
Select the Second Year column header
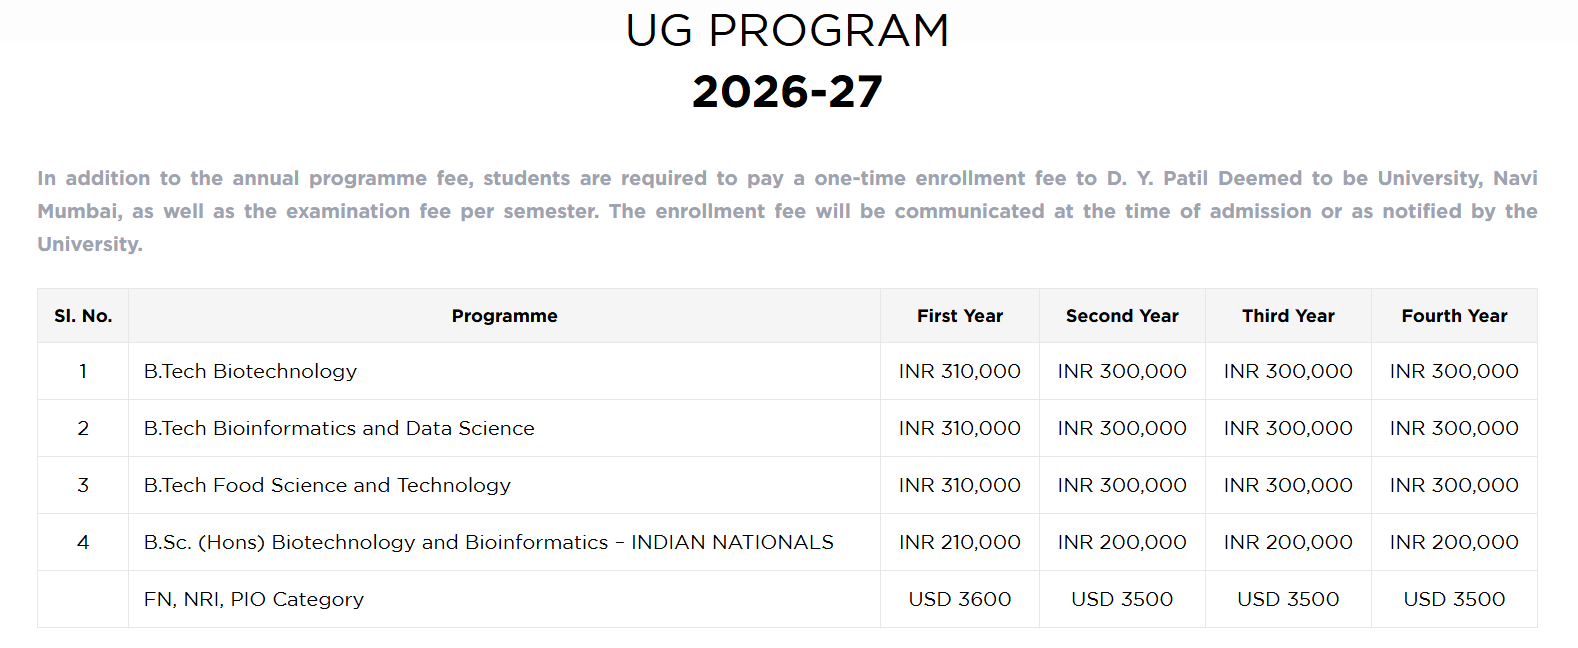click(1122, 316)
